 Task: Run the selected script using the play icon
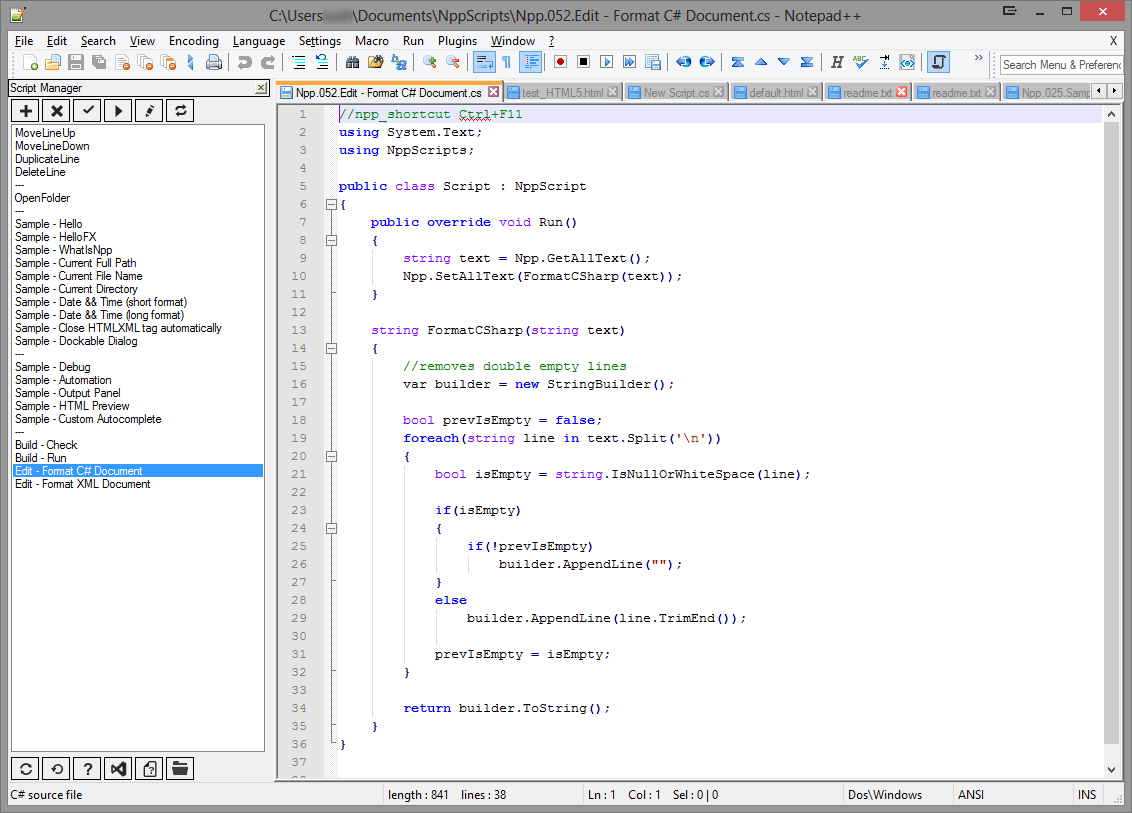[118, 110]
